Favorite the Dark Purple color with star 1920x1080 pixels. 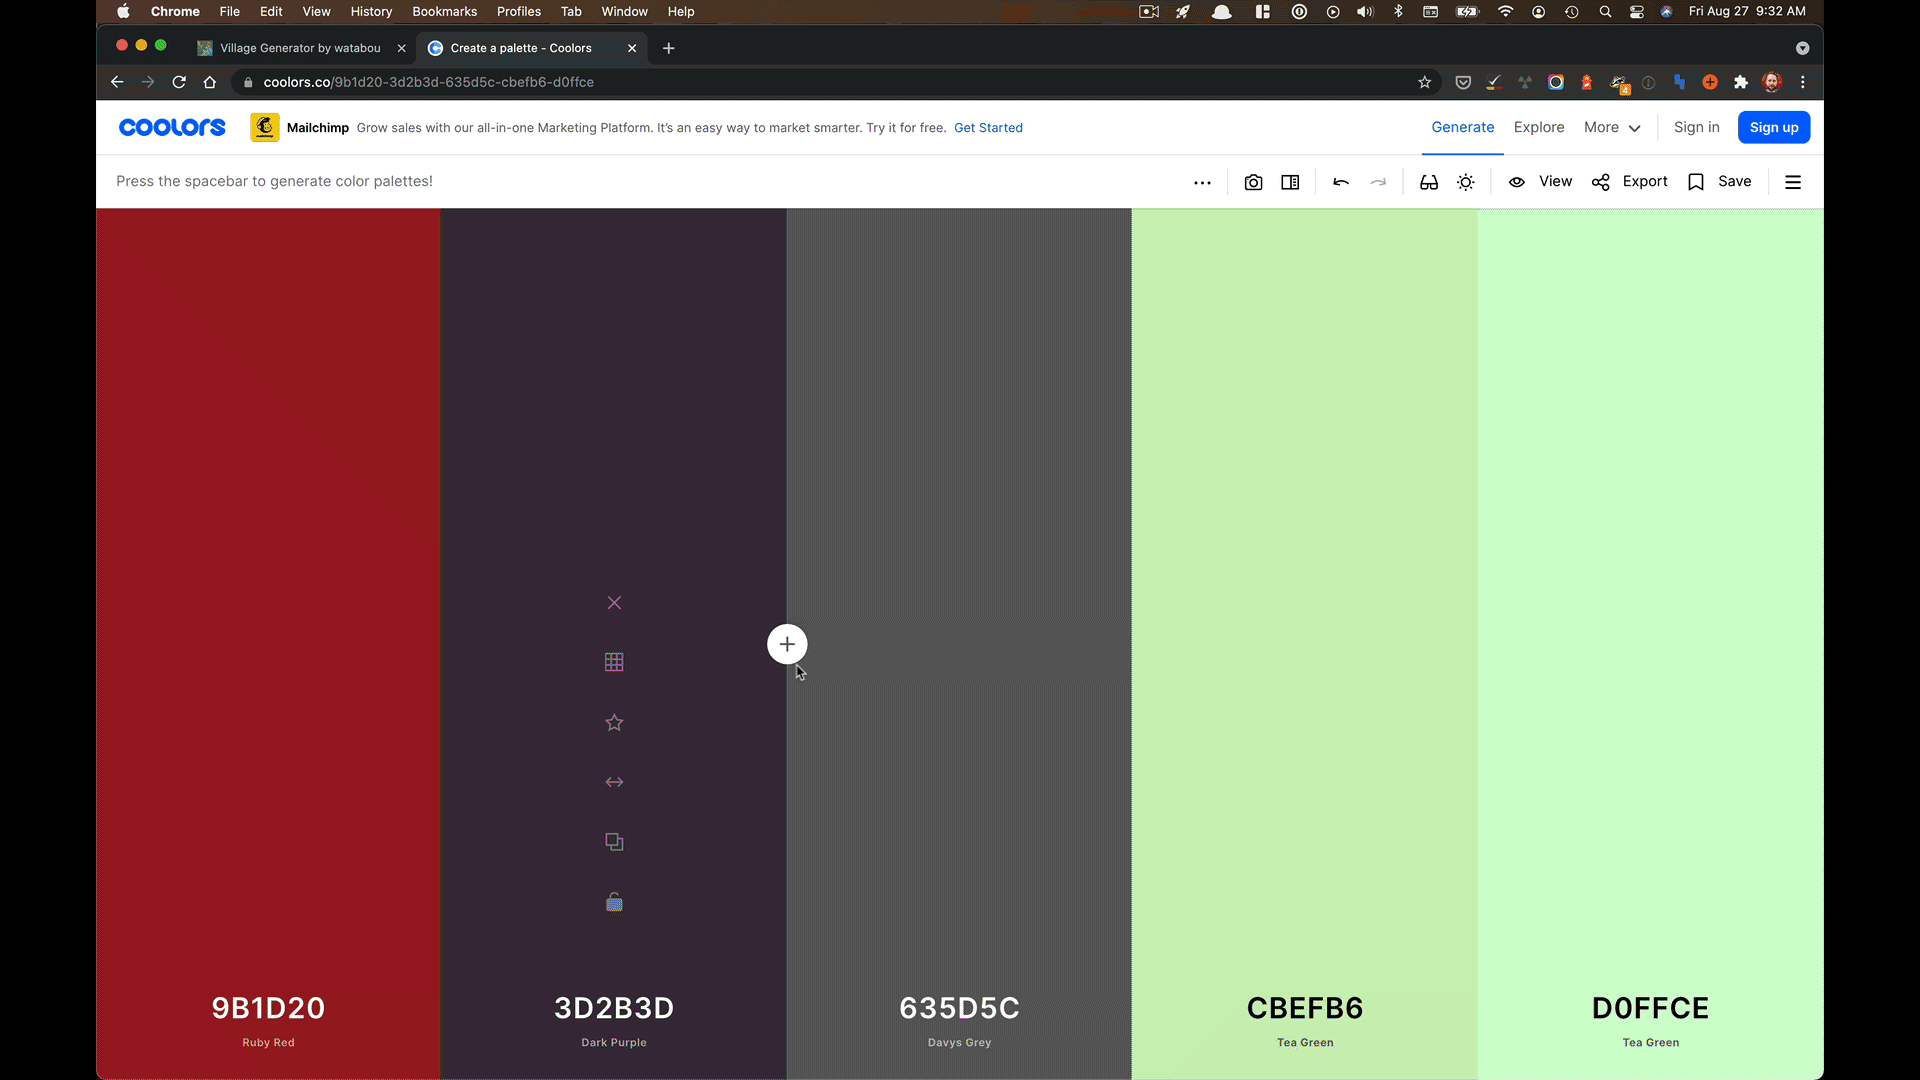(614, 722)
